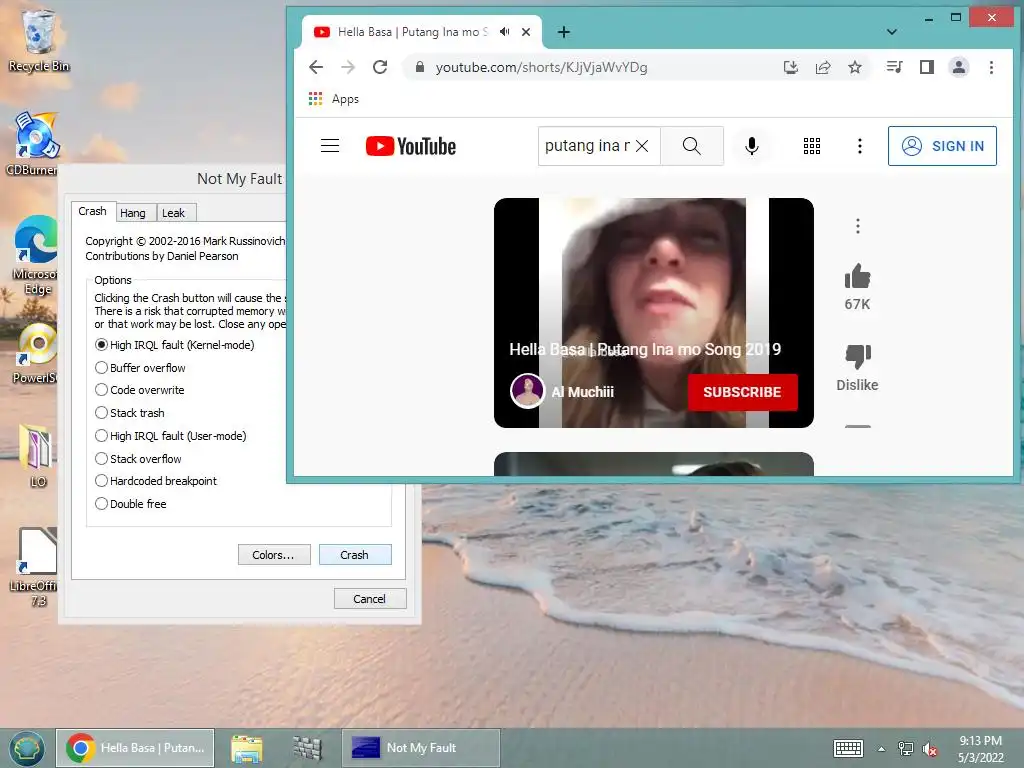
Task: Open LO folder on desktop
Action: (37, 456)
